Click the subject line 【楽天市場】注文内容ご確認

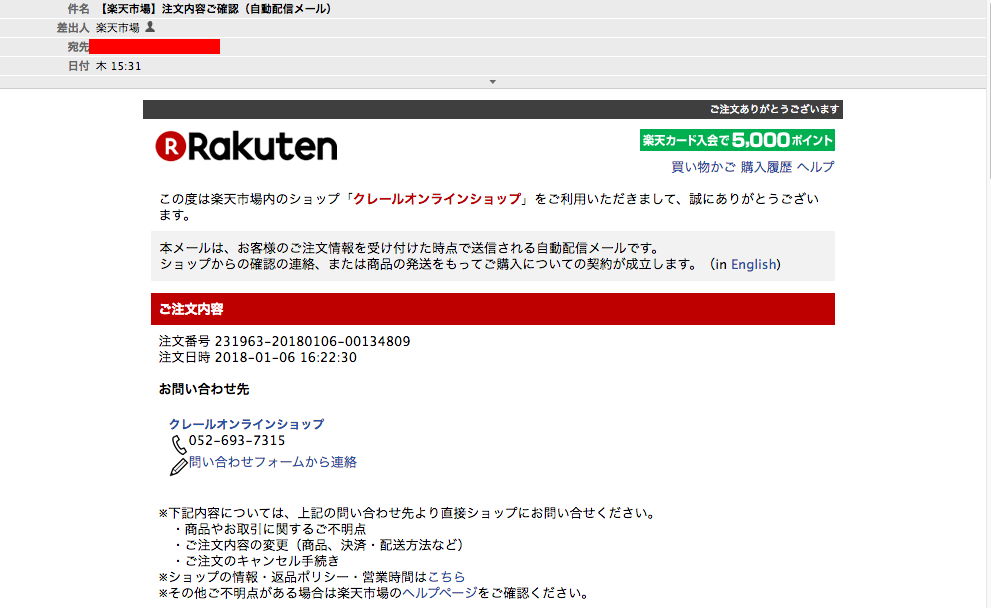[x=215, y=9]
